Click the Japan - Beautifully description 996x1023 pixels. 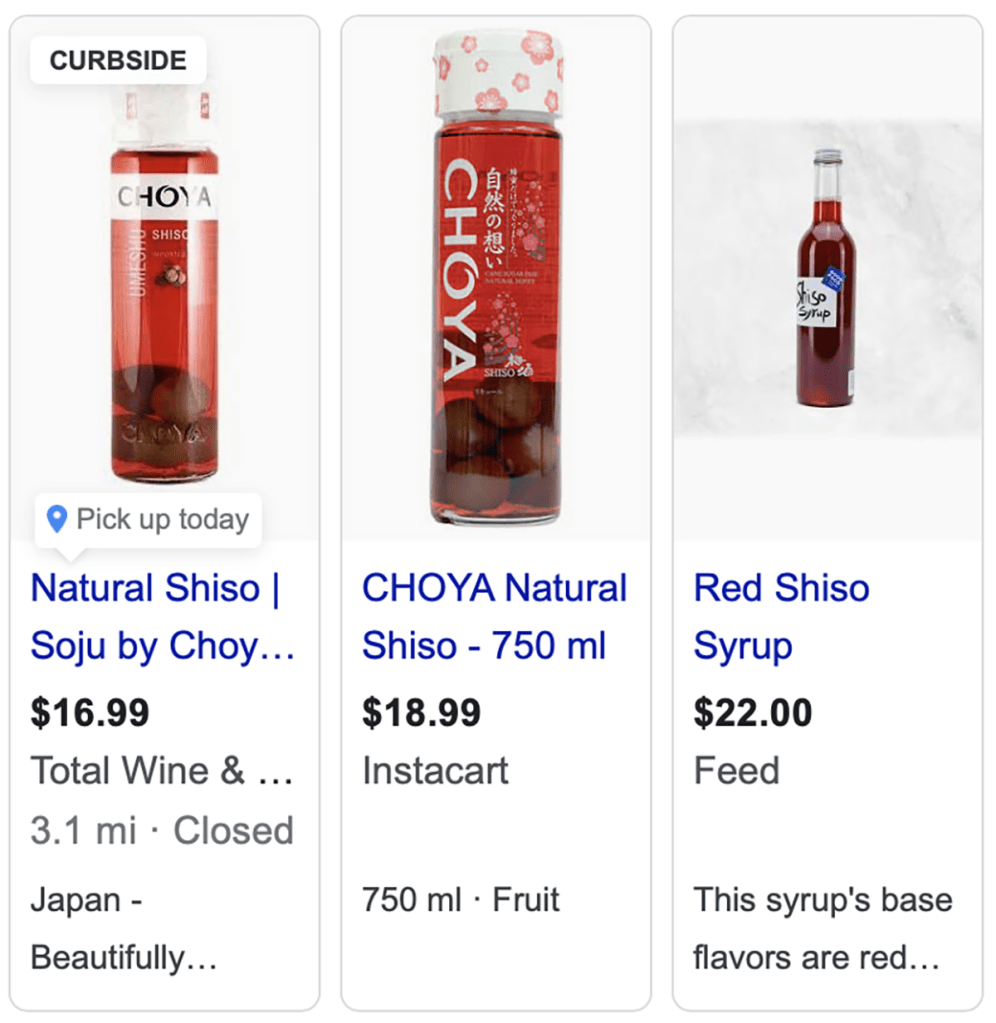point(124,929)
